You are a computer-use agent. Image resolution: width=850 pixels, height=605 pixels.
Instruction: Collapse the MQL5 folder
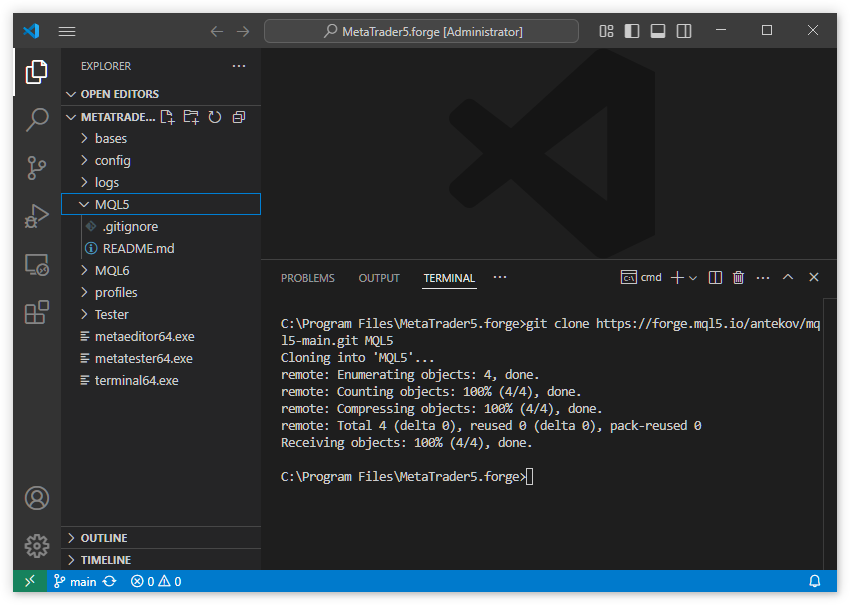coord(161,204)
